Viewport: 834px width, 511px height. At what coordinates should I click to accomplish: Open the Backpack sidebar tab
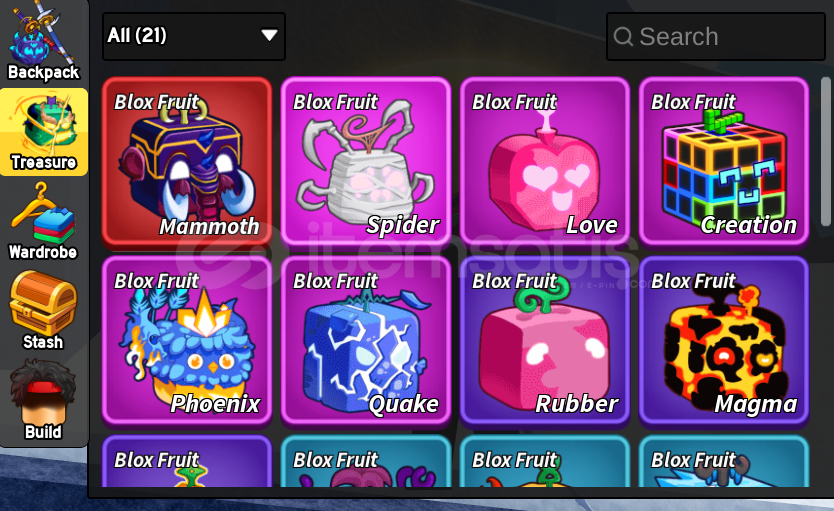(44, 43)
